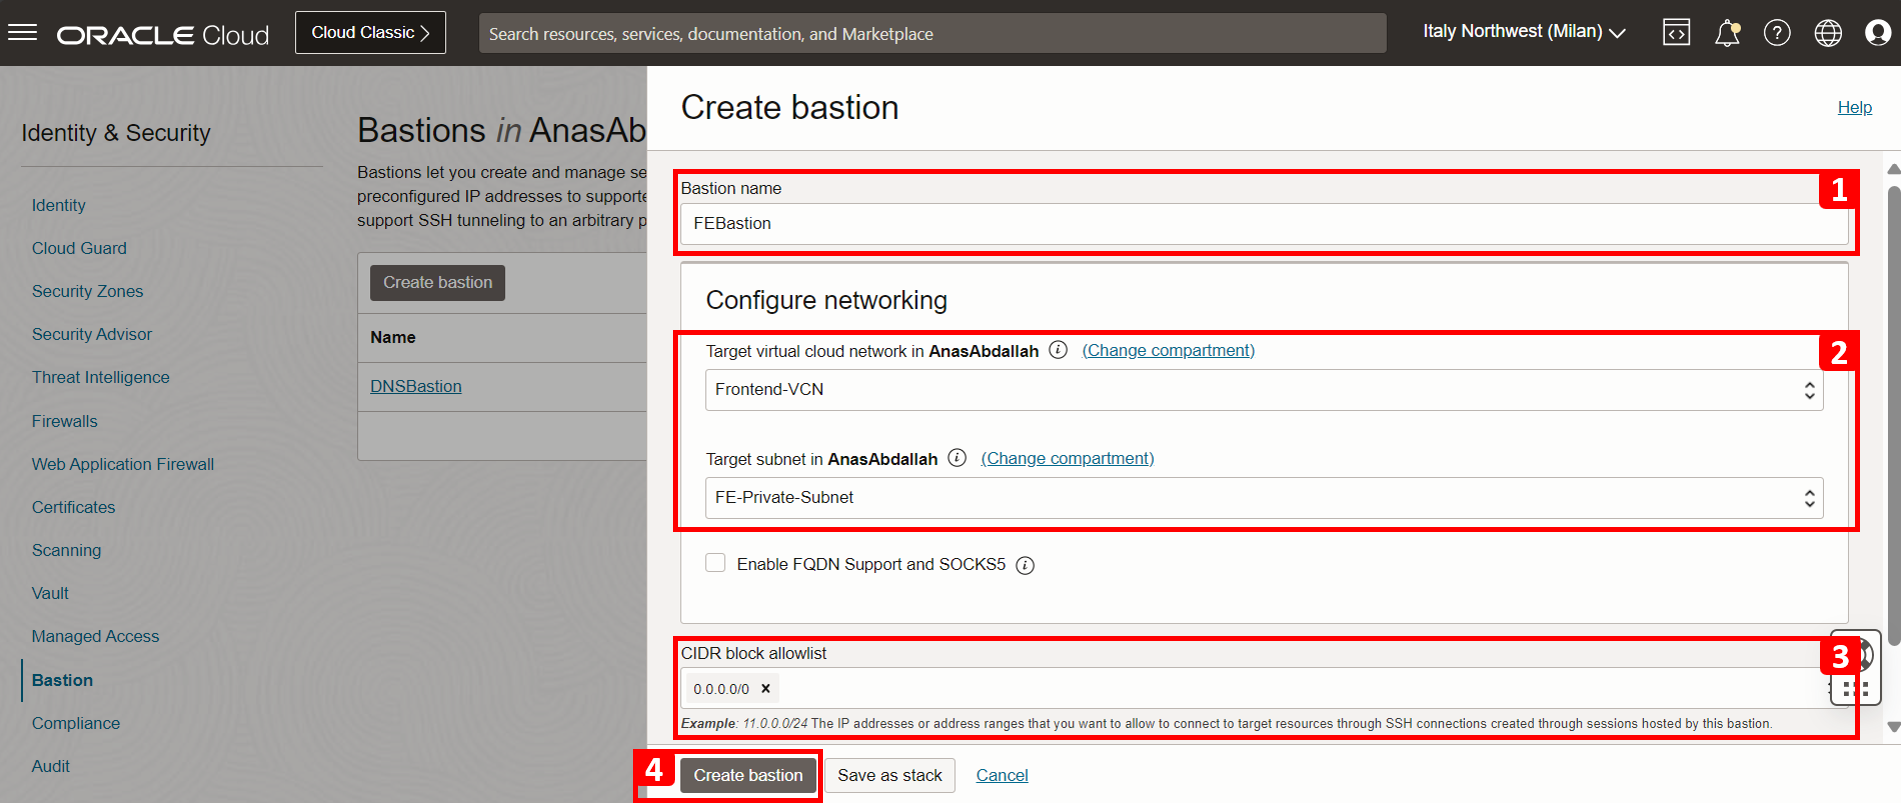Go to Security Zones
Viewport: 1901px width, 803px height.
(x=87, y=291)
